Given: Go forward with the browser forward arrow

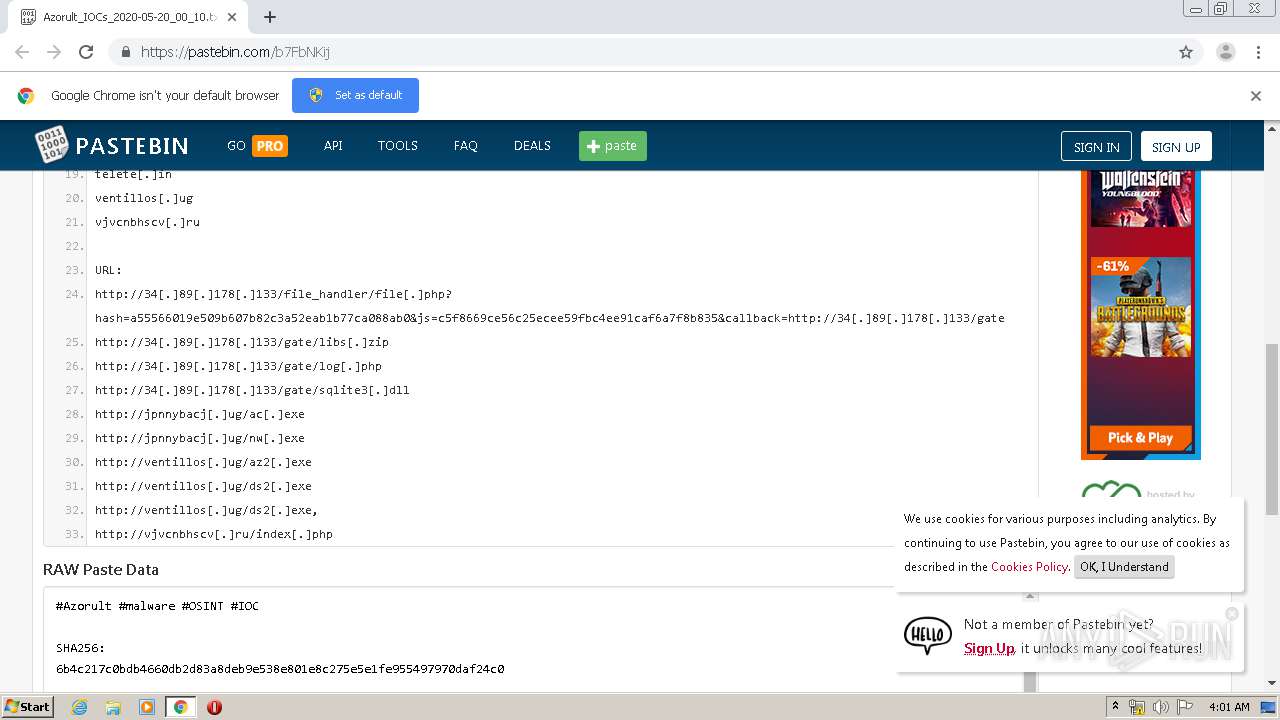Looking at the screenshot, I should click(x=54, y=52).
